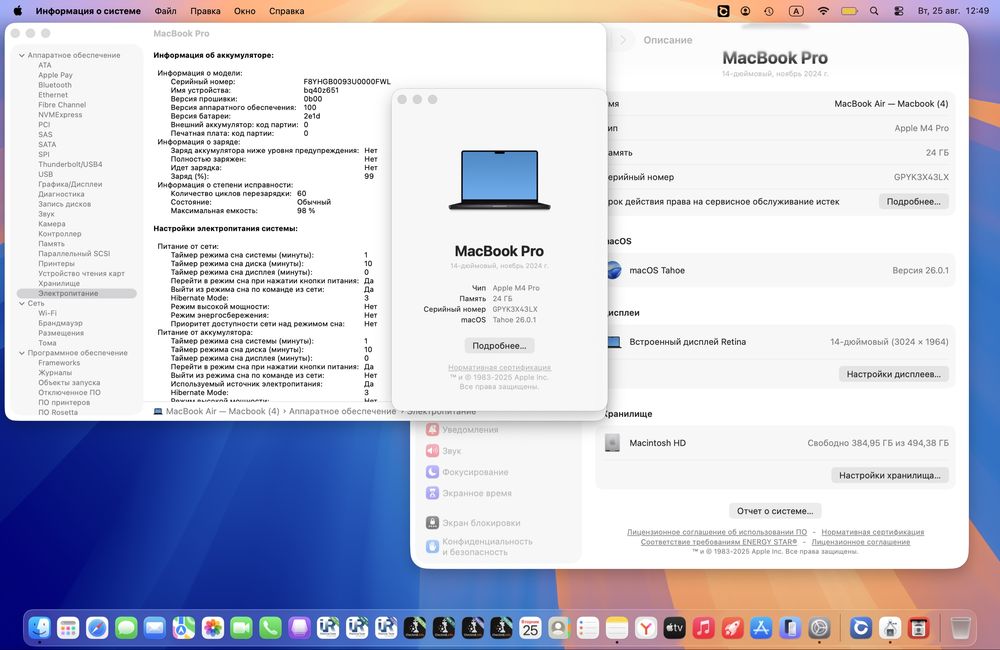The image size is (1000, 650).
Task: Open Mail app in Dock
Action: point(154,628)
